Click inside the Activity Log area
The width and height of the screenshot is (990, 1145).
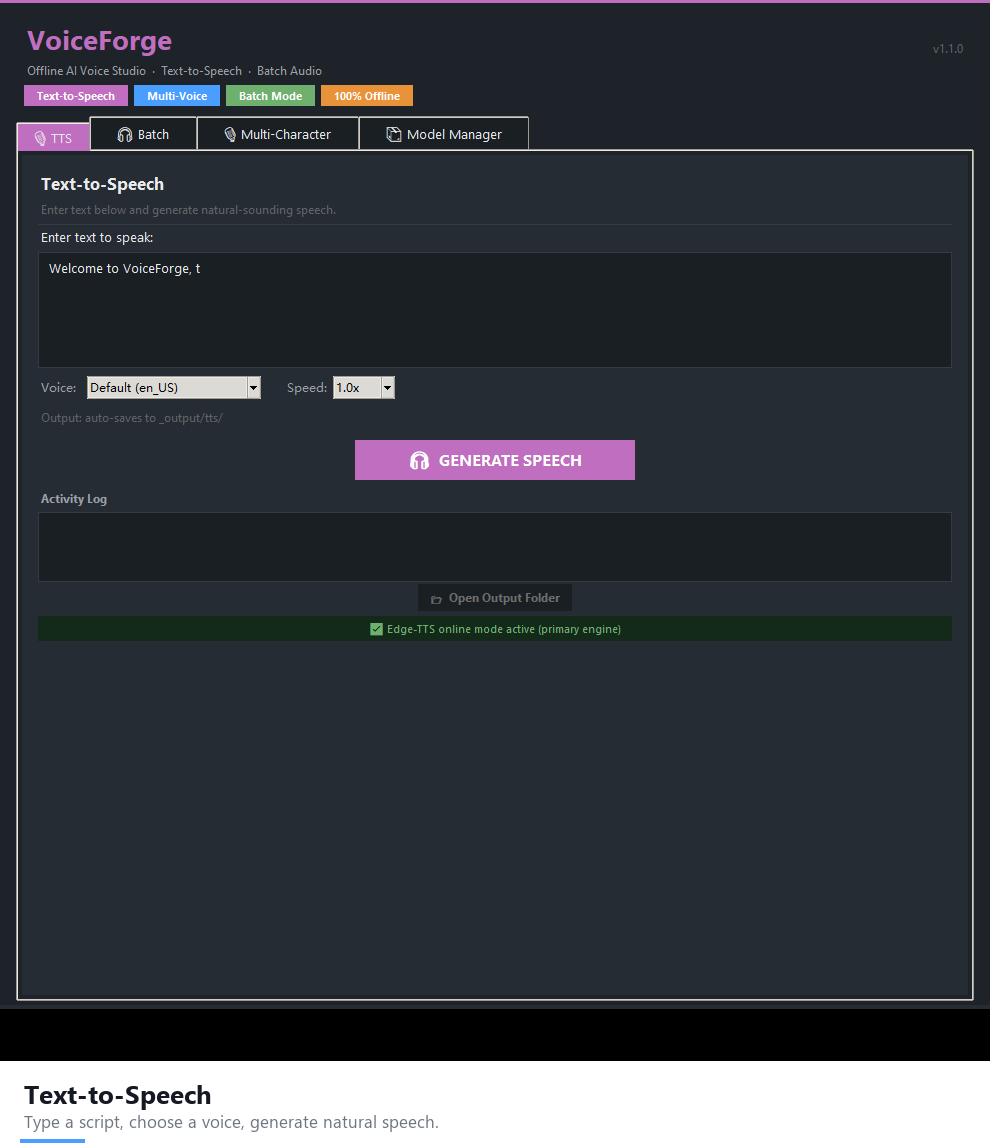click(494, 547)
